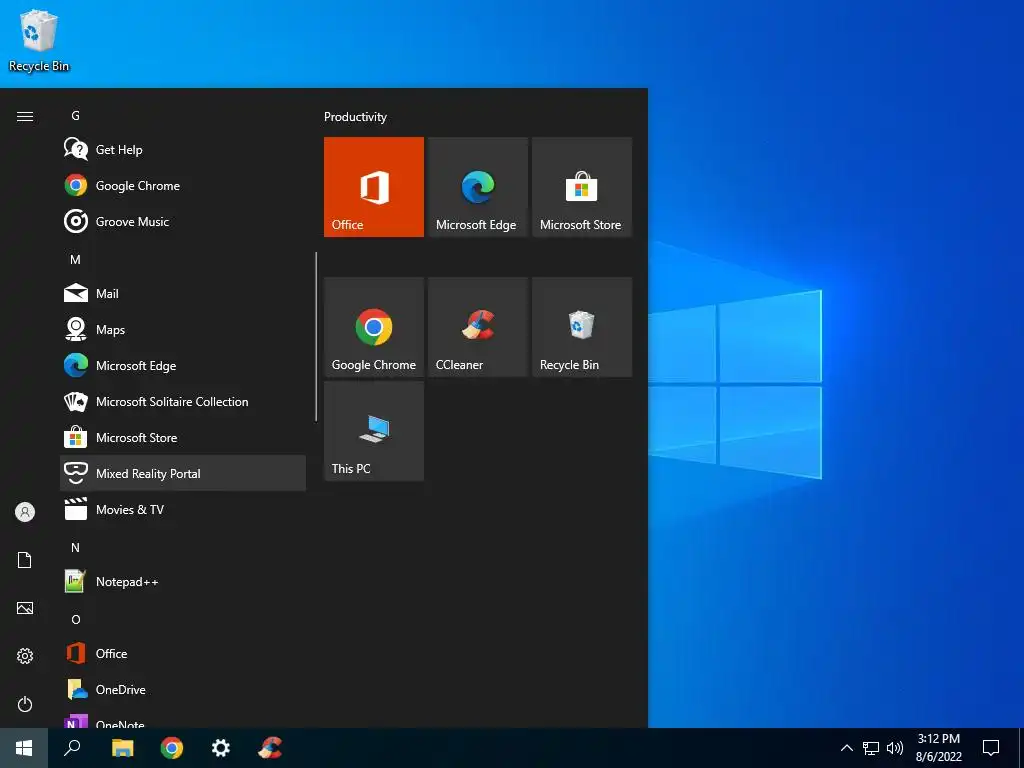Launch Notepad++ from the app list
Screen dimensions: 1024x768
click(x=183, y=581)
